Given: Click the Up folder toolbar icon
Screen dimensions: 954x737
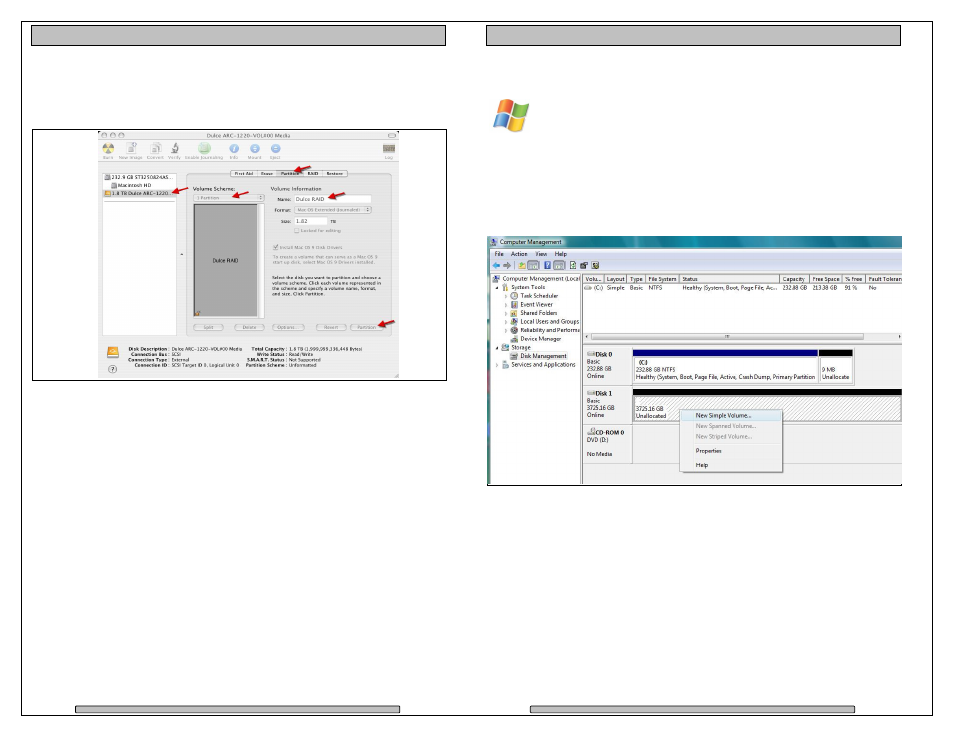Looking at the screenshot, I should coord(521,265).
